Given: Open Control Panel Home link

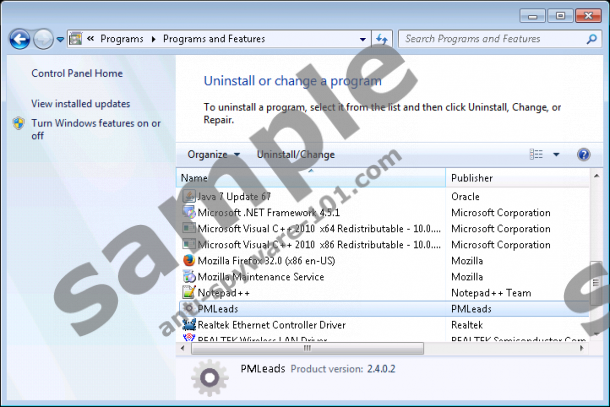Looking at the screenshot, I should pyautogui.click(x=77, y=73).
